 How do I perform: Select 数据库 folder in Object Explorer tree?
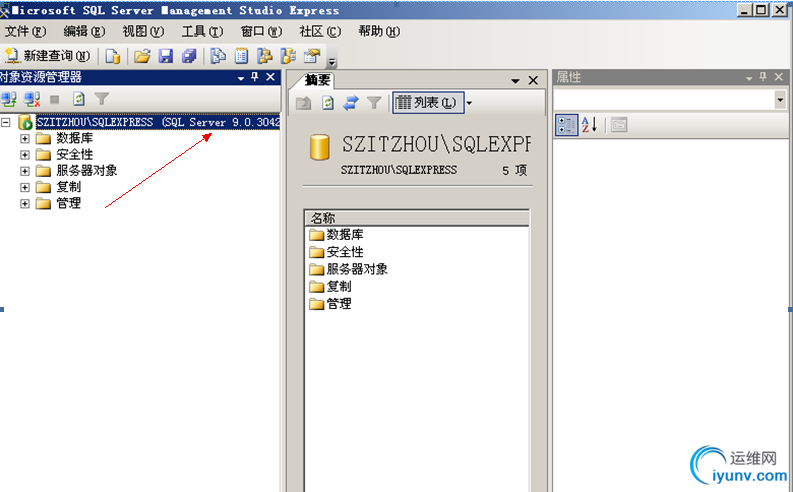click(x=74, y=138)
